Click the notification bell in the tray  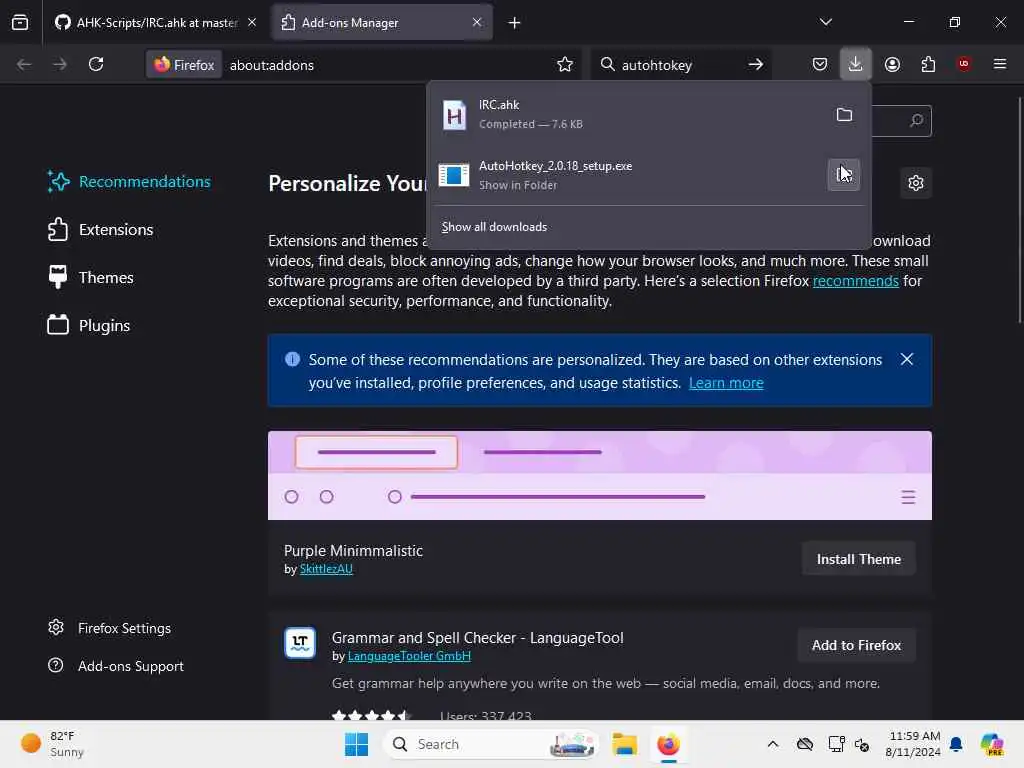956,744
